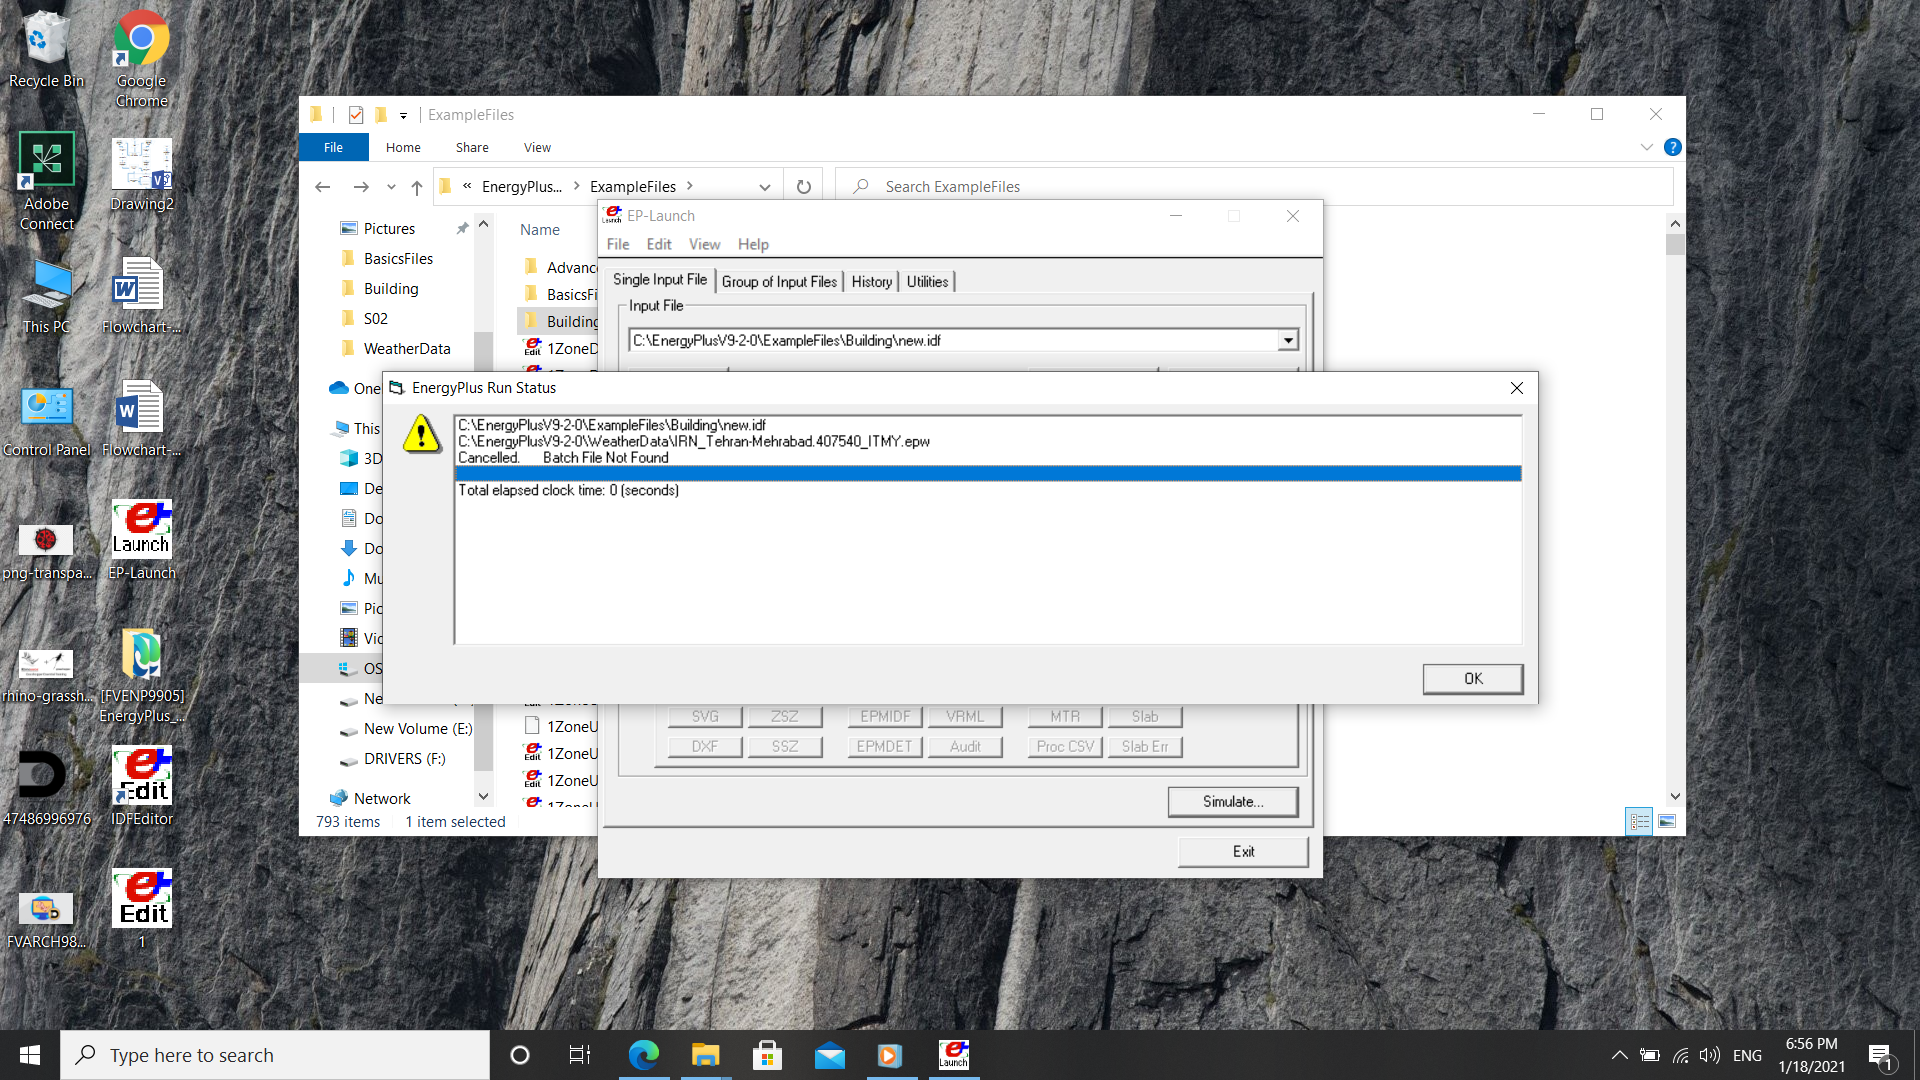Open Adobe Connect desktop shortcut
The width and height of the screenshot is (1920, 1080).
pos(46,182)
